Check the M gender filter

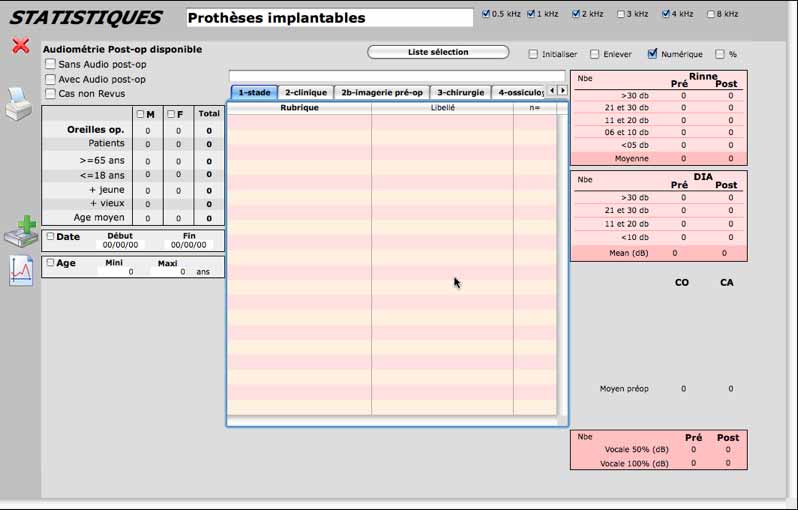pos(140,114)
